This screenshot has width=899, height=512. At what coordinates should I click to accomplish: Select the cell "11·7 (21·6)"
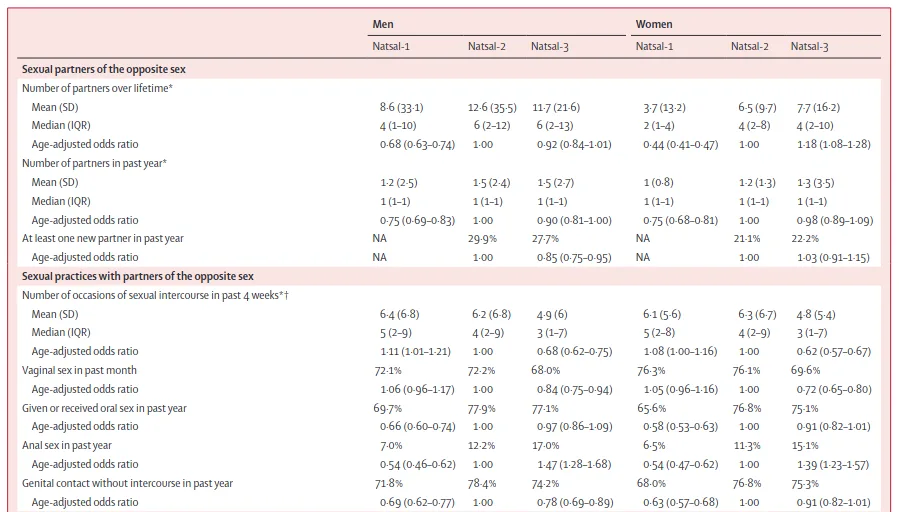pos(556,107)
